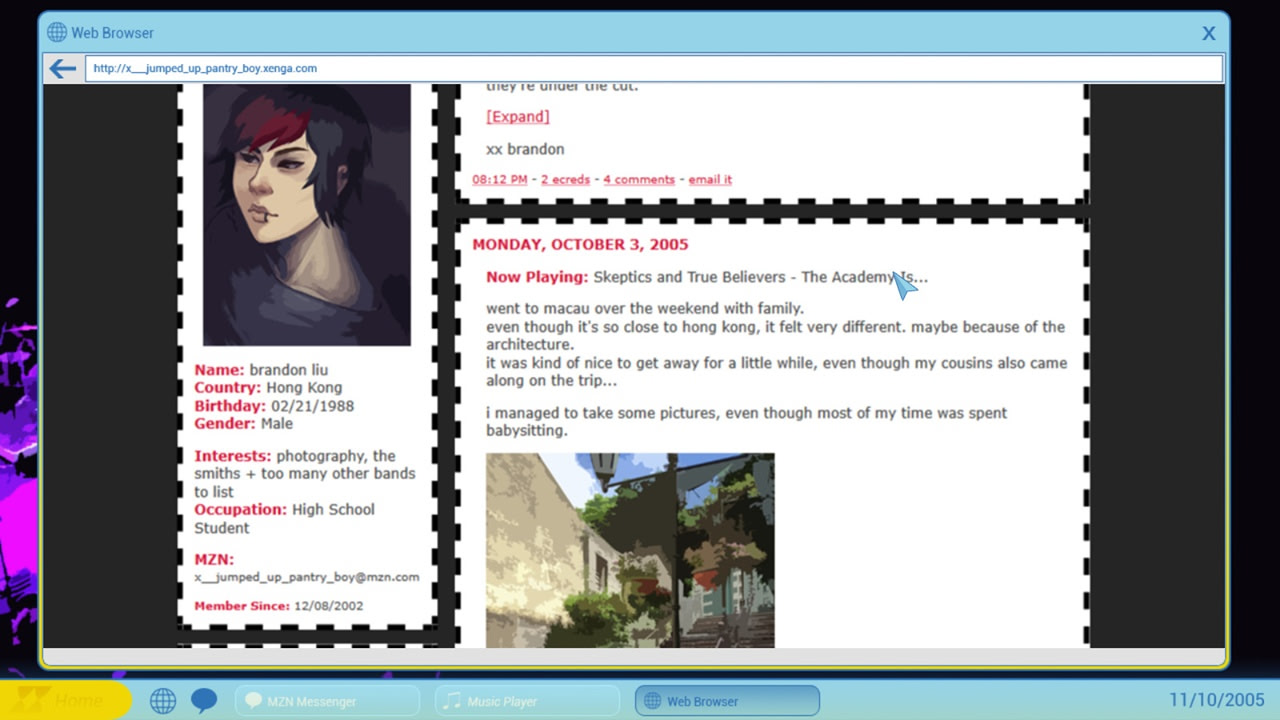Close the Web Browser window
This screenshot has height=720, width=1280.
pos(1208,33)
